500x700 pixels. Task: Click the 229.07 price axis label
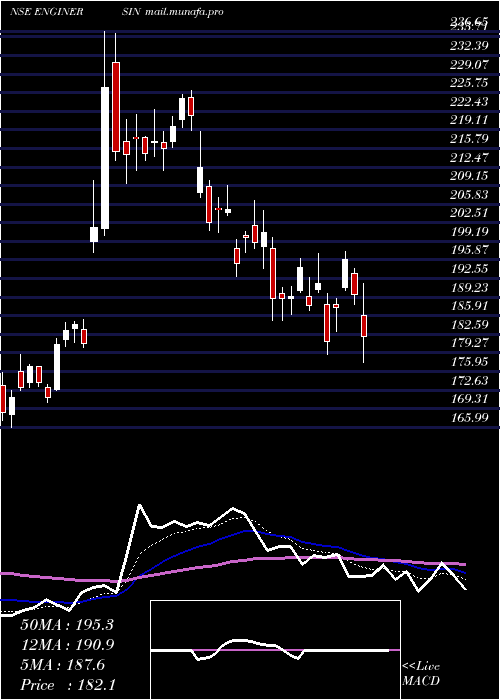[x=467, y=65]
